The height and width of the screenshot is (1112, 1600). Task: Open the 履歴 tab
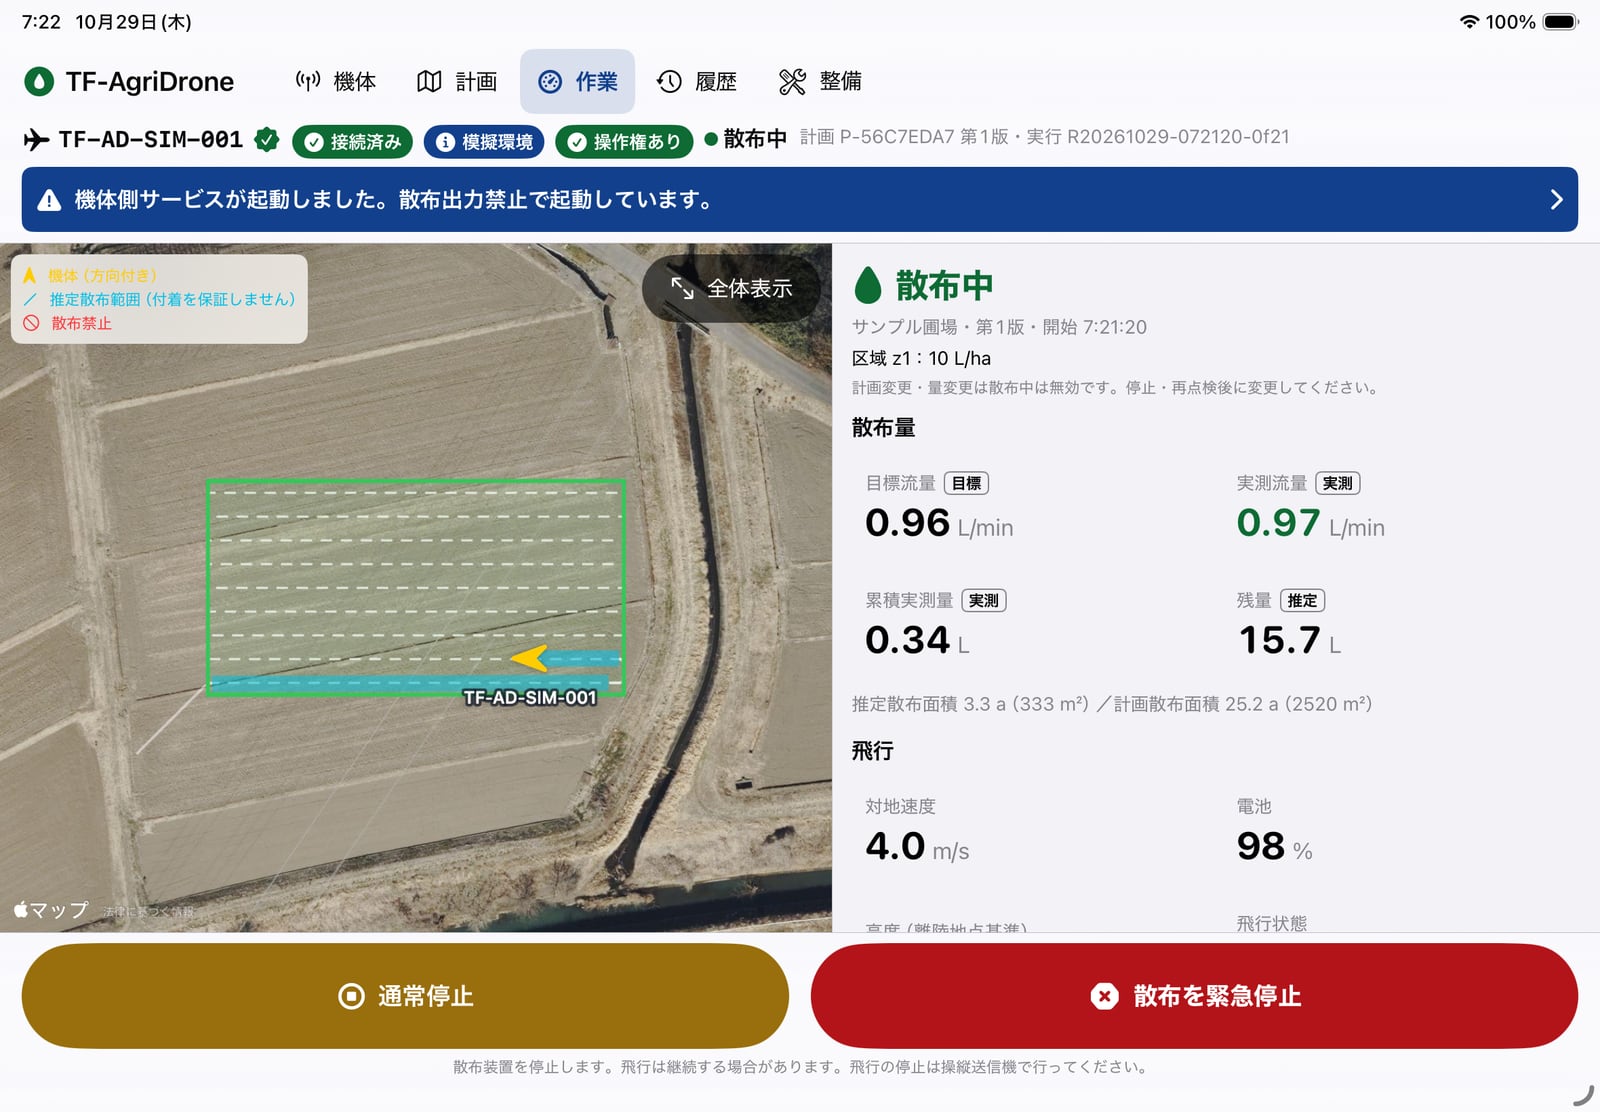pos(697,81)
